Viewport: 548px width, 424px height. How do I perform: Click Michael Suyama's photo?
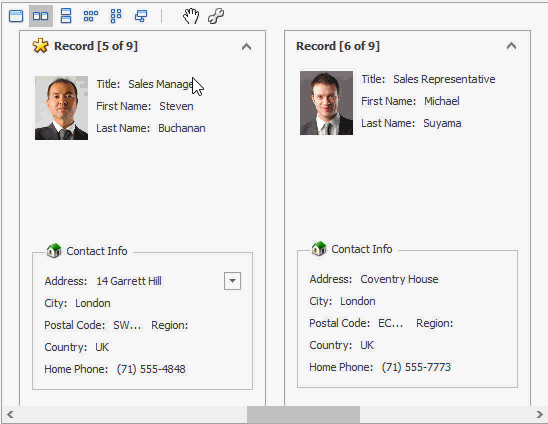coord(326,103)
